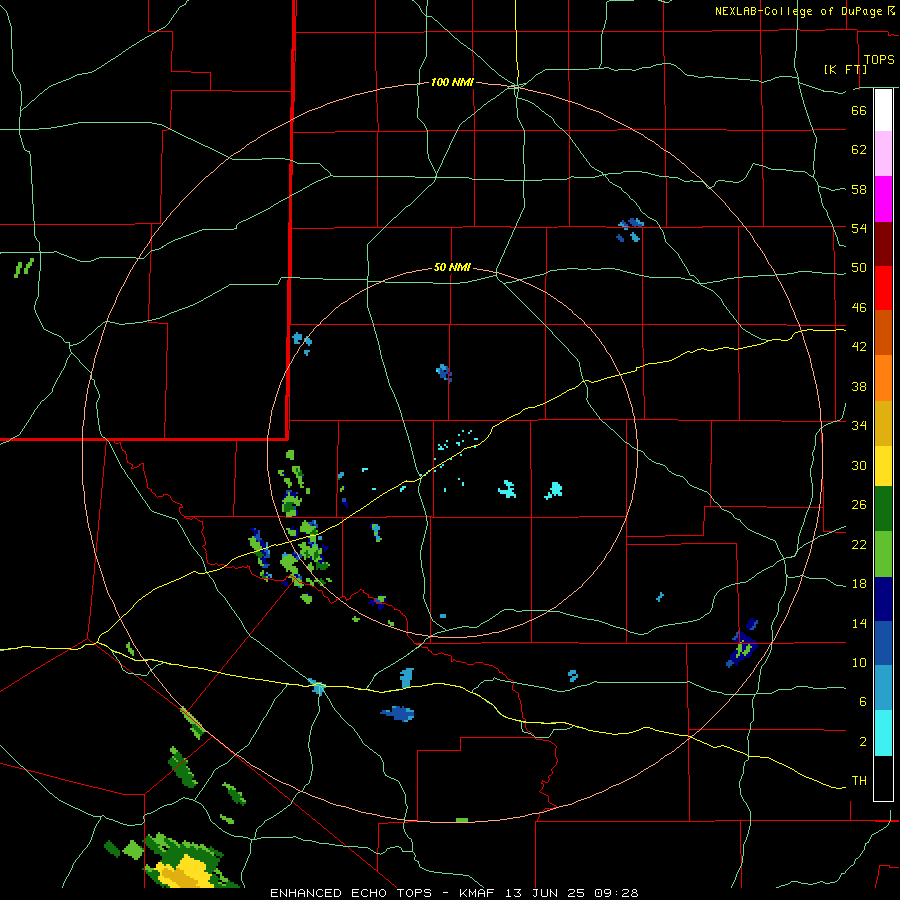The height and width of the screenshot is (900, 900).
Task: Click the '50' legend value
Action: [859, 268]
